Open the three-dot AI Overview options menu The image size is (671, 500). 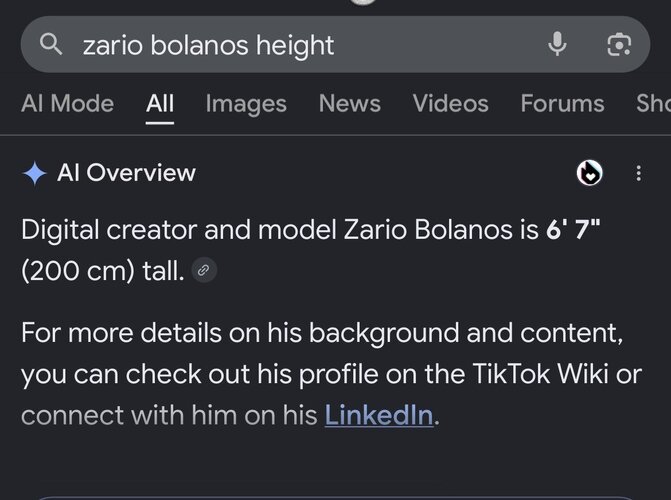tap(638, 173)
